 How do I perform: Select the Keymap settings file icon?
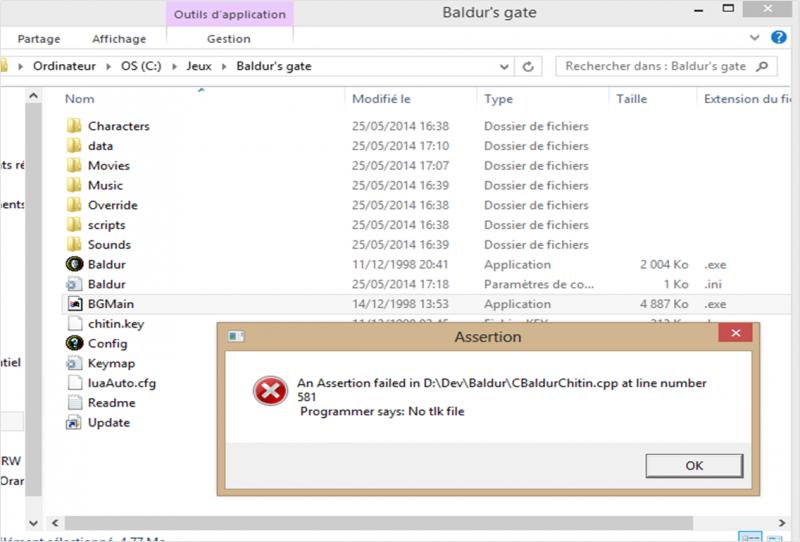[x=74, y=363]
